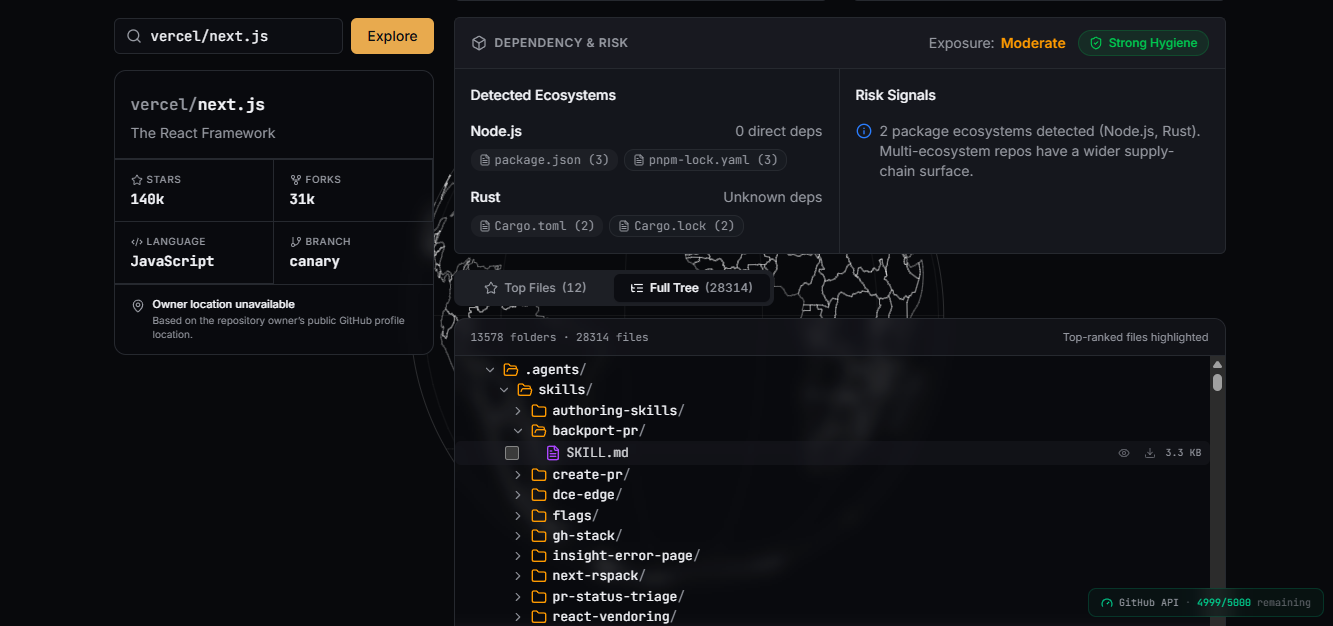This screenshot has height=626, width=1333.
Task: Select the react-vendoring/ folder name
Action: pyautogui.click(x=614, y=617)
